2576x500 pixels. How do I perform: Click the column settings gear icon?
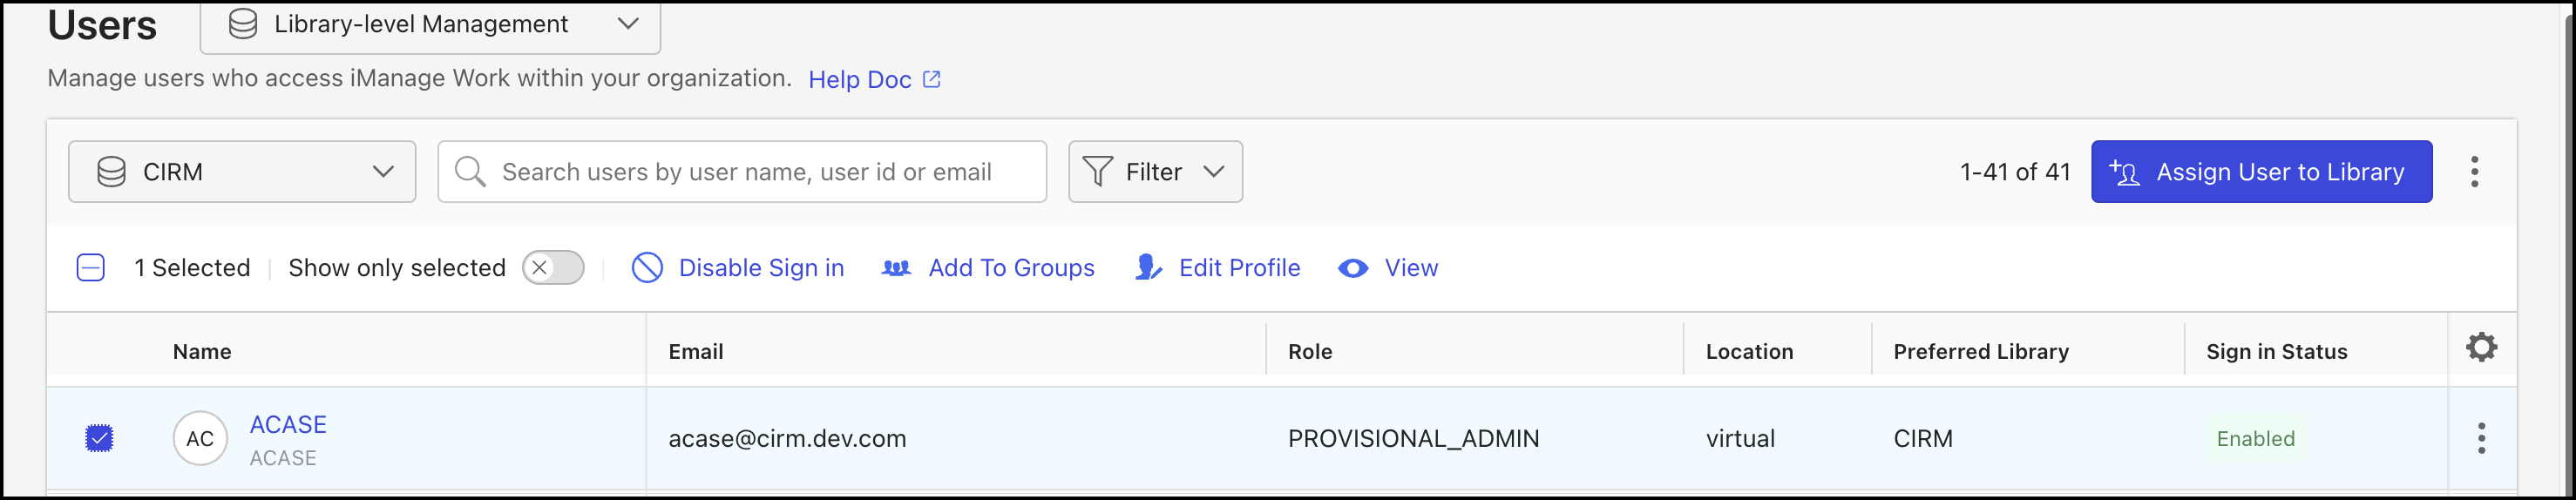2481,347
